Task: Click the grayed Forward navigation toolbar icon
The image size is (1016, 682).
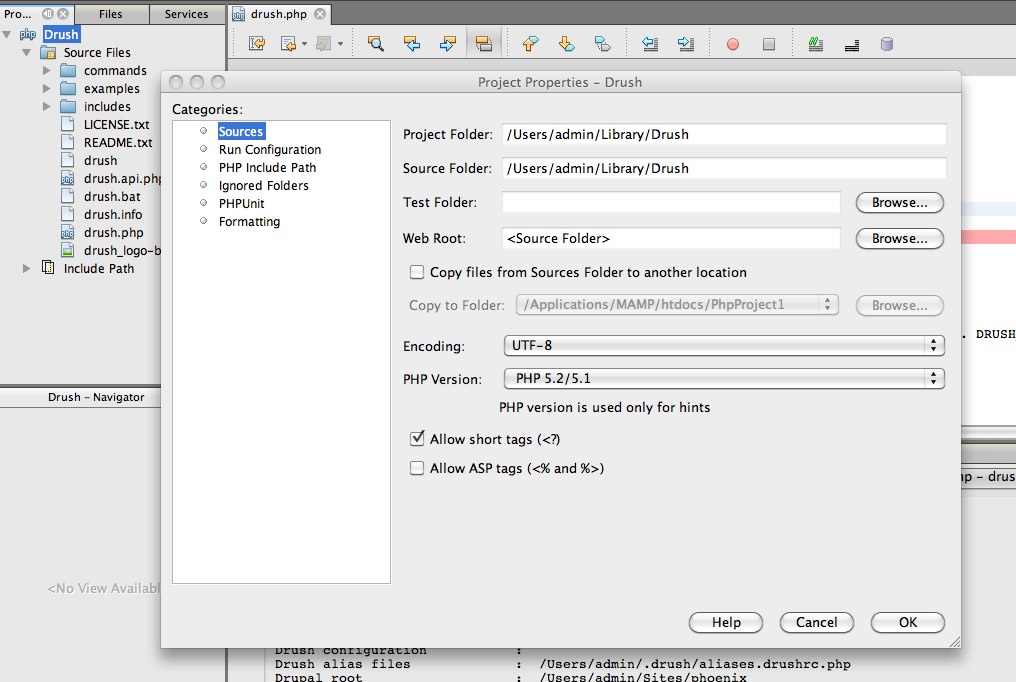Action: 323,43
